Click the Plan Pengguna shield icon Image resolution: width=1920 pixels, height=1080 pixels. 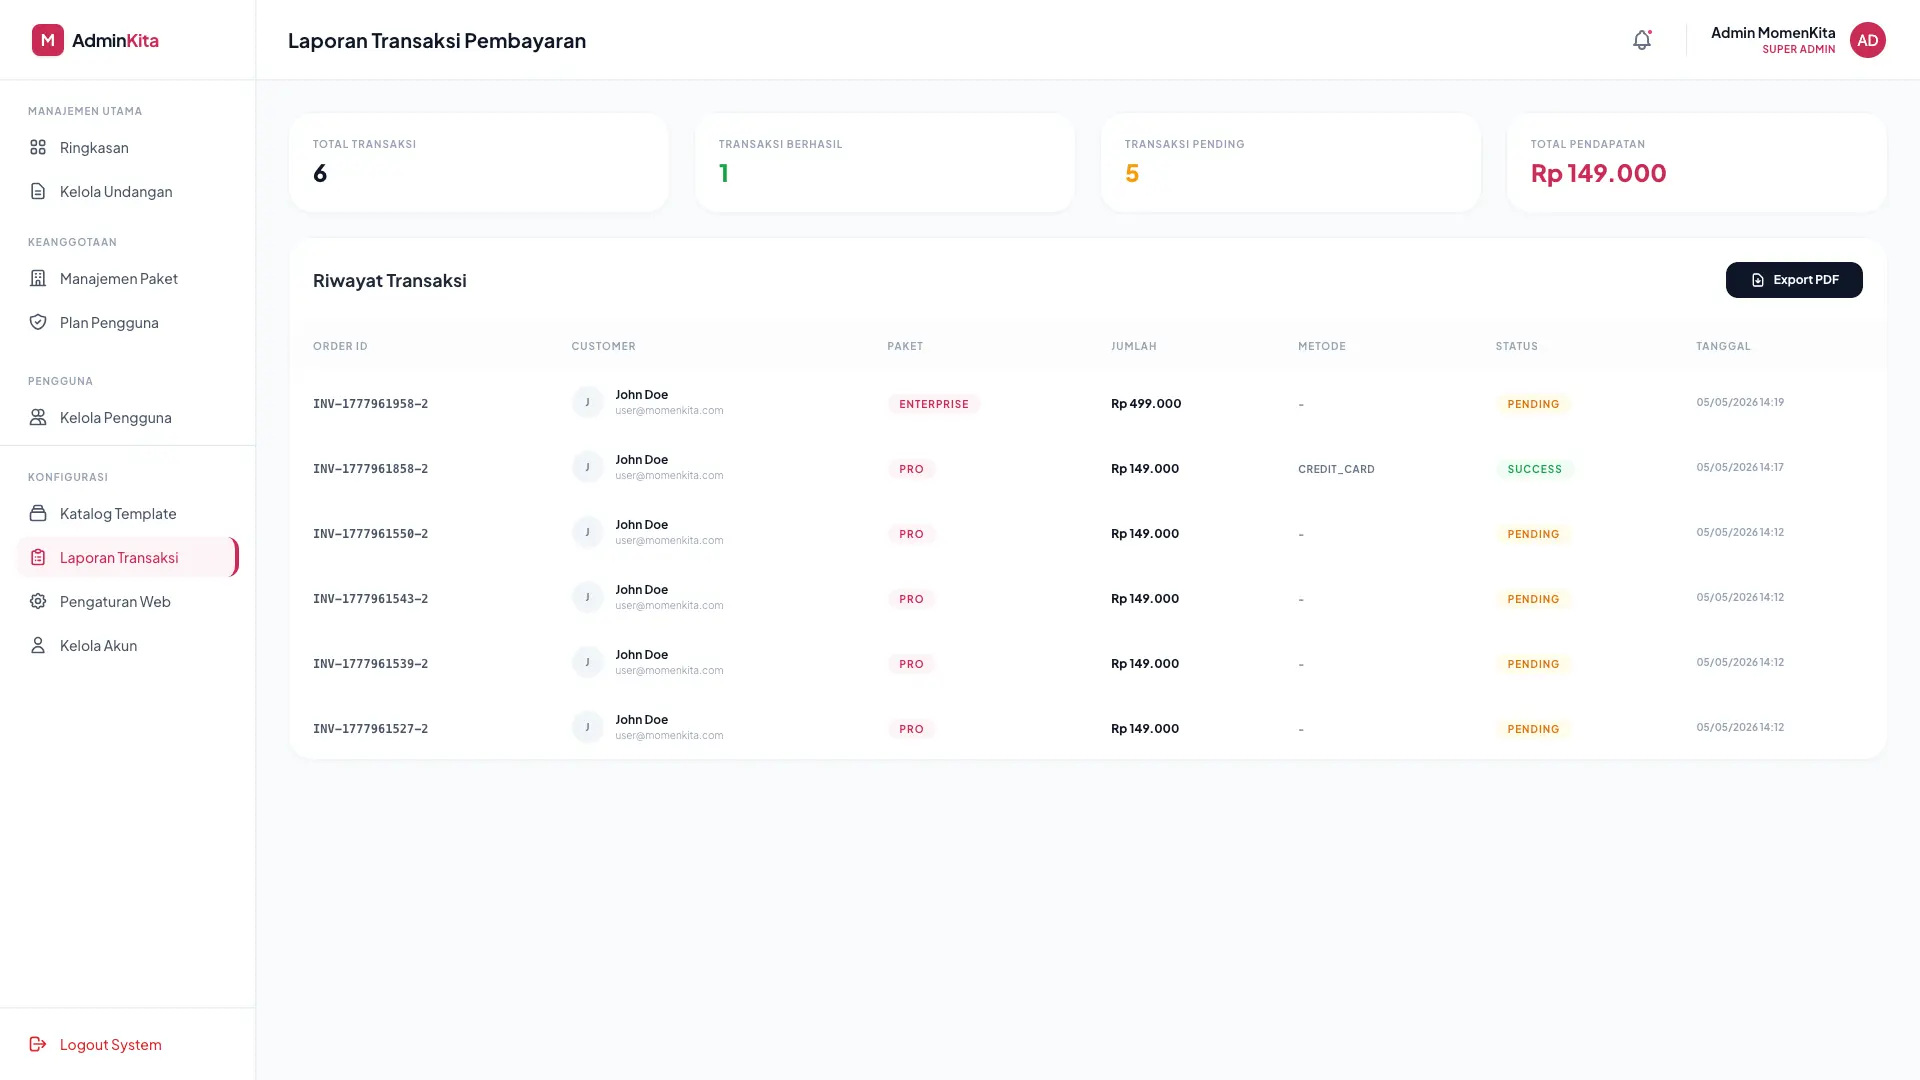point(38,322)
